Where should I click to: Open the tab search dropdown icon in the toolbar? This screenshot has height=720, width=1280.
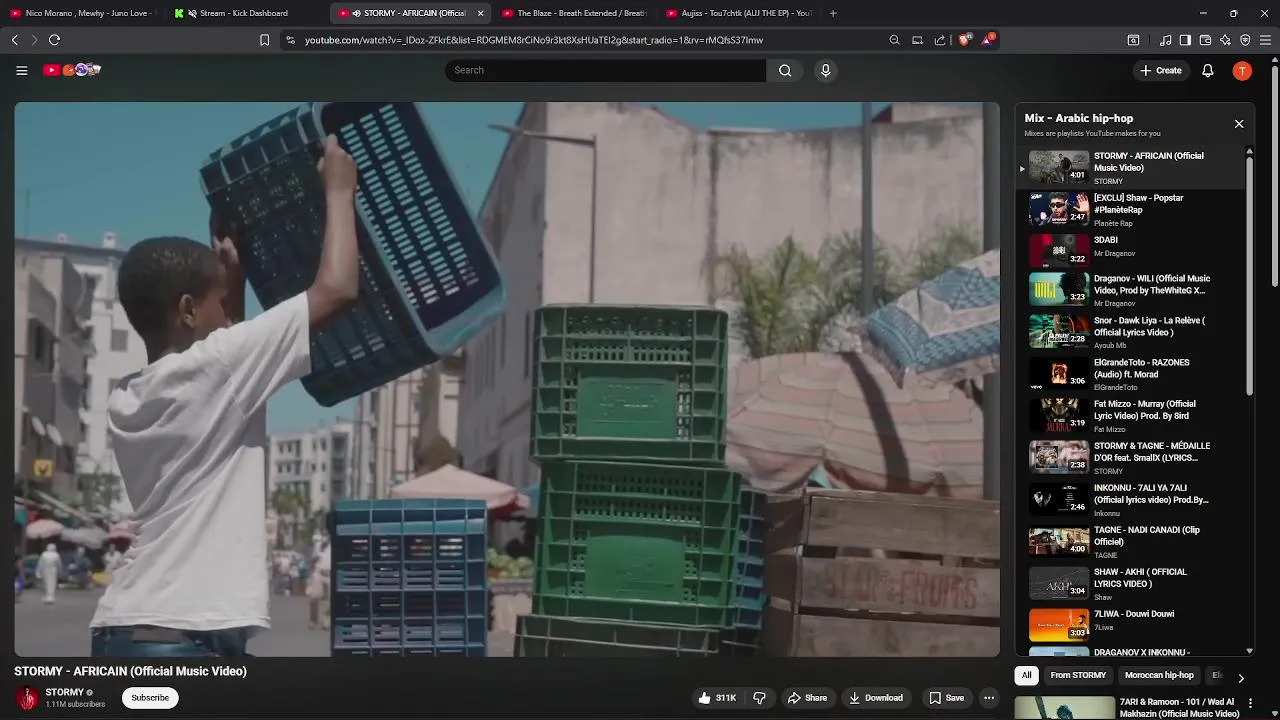tap(1133, 40)
